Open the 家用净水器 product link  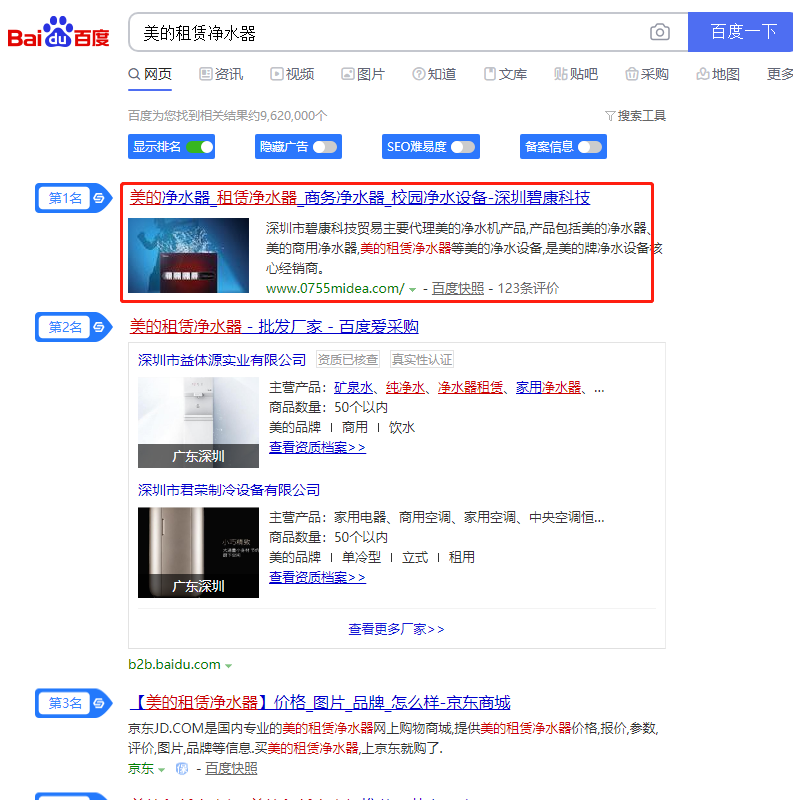point(548,388)
